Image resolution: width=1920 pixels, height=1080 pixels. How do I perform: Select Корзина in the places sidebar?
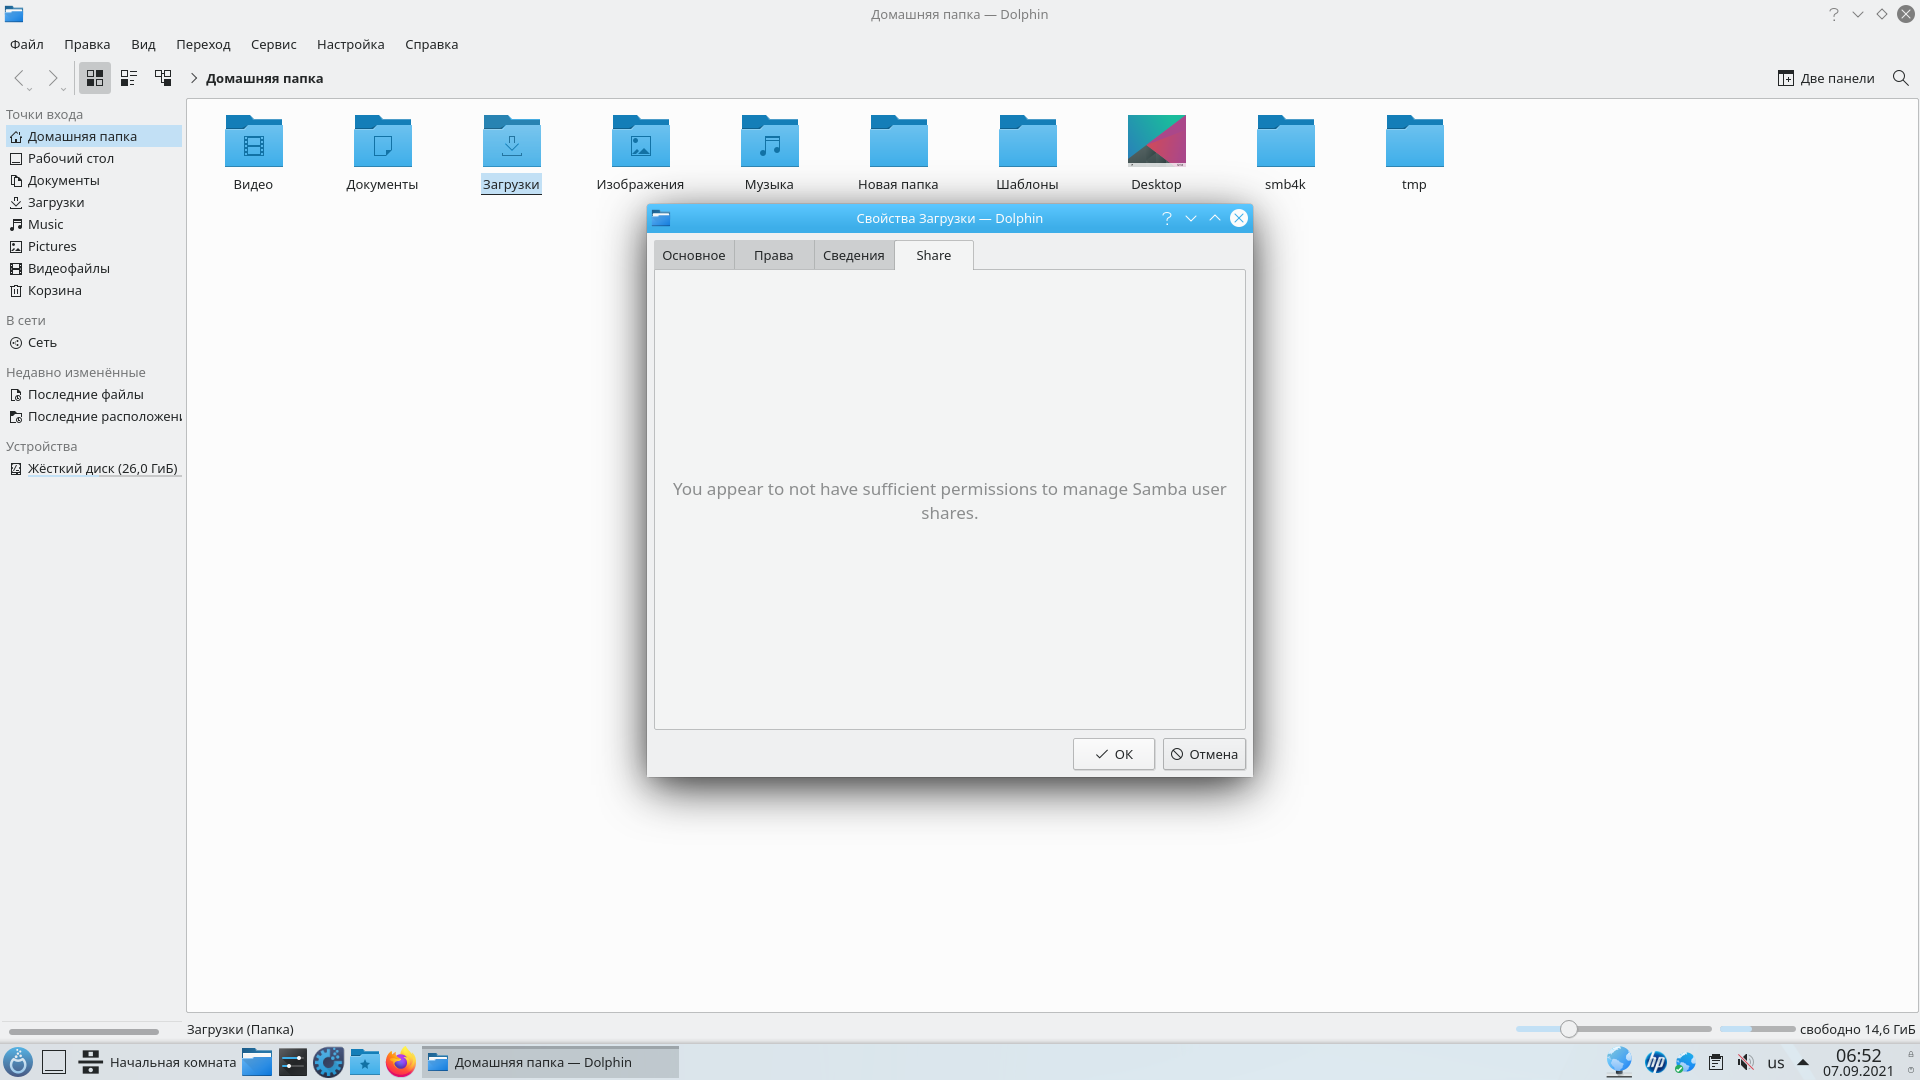pyautogui.click(x=55, y=290)
